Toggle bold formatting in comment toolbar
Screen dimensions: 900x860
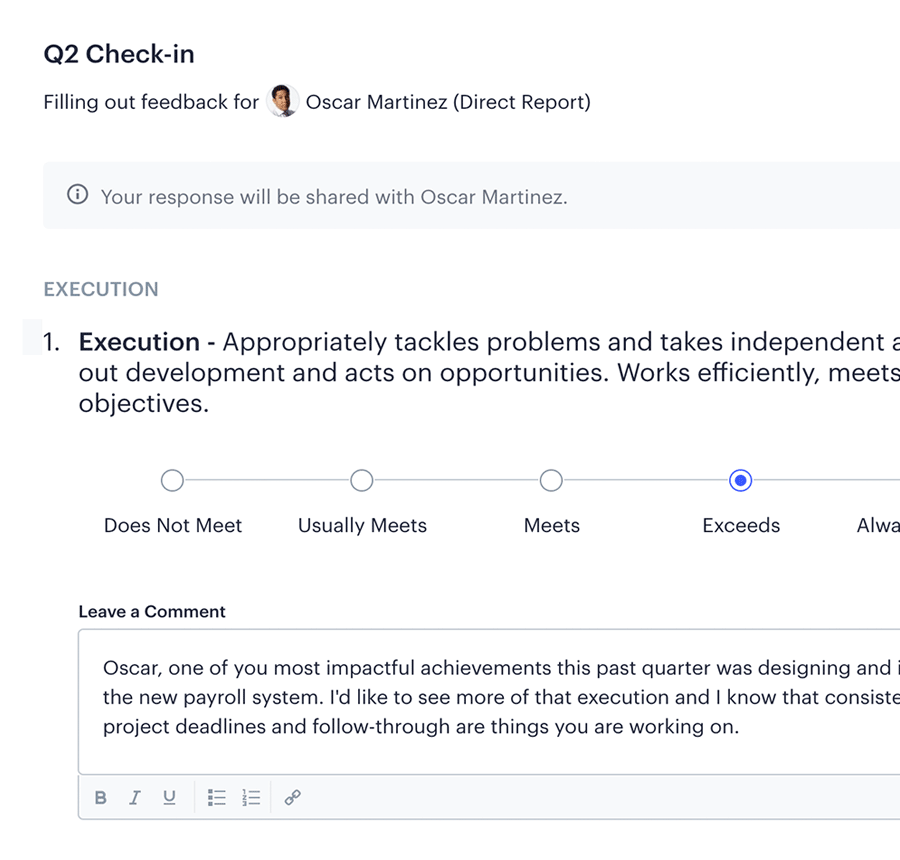[x=101, y=797]
